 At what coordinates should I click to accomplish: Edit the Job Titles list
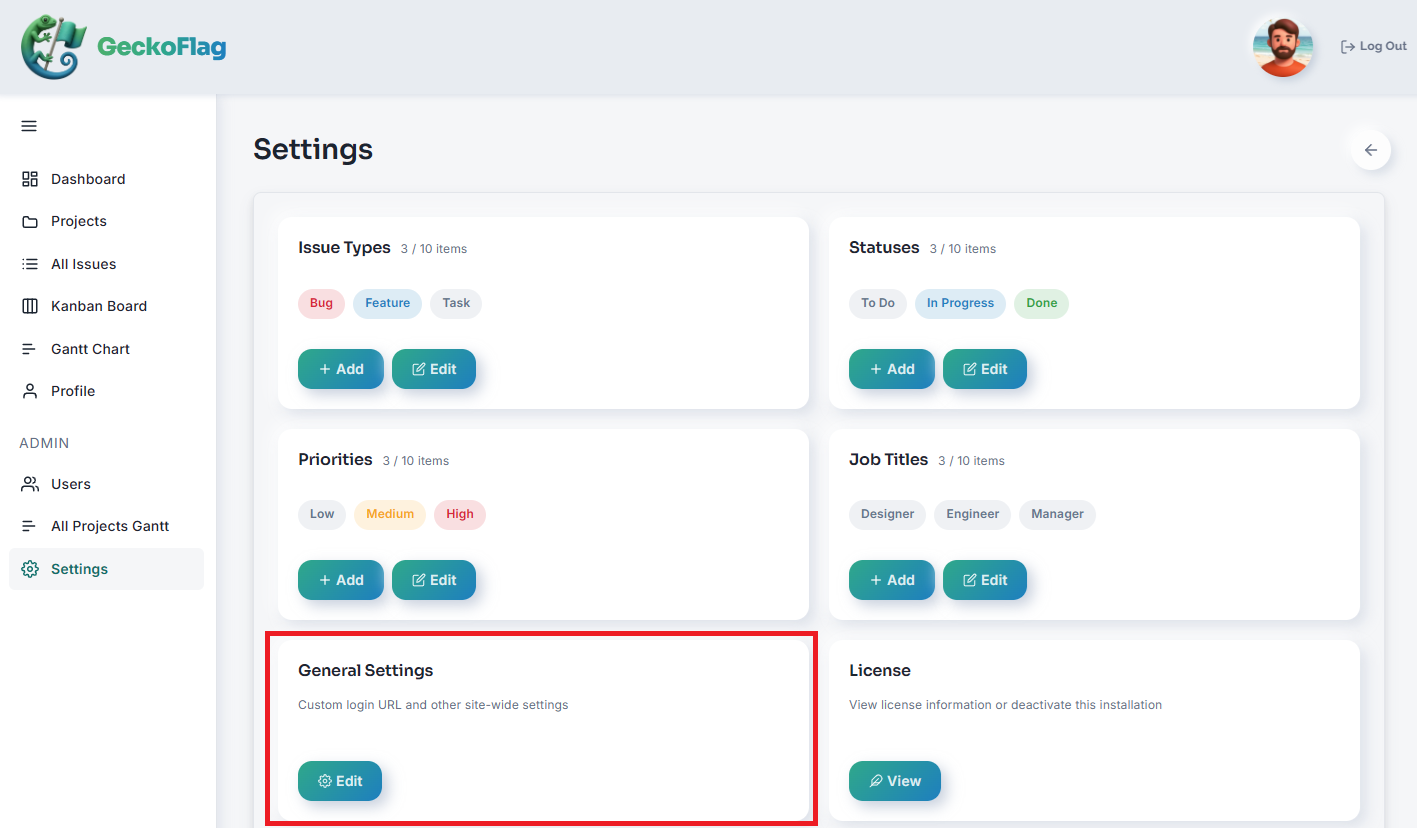(x=985, y=580)
